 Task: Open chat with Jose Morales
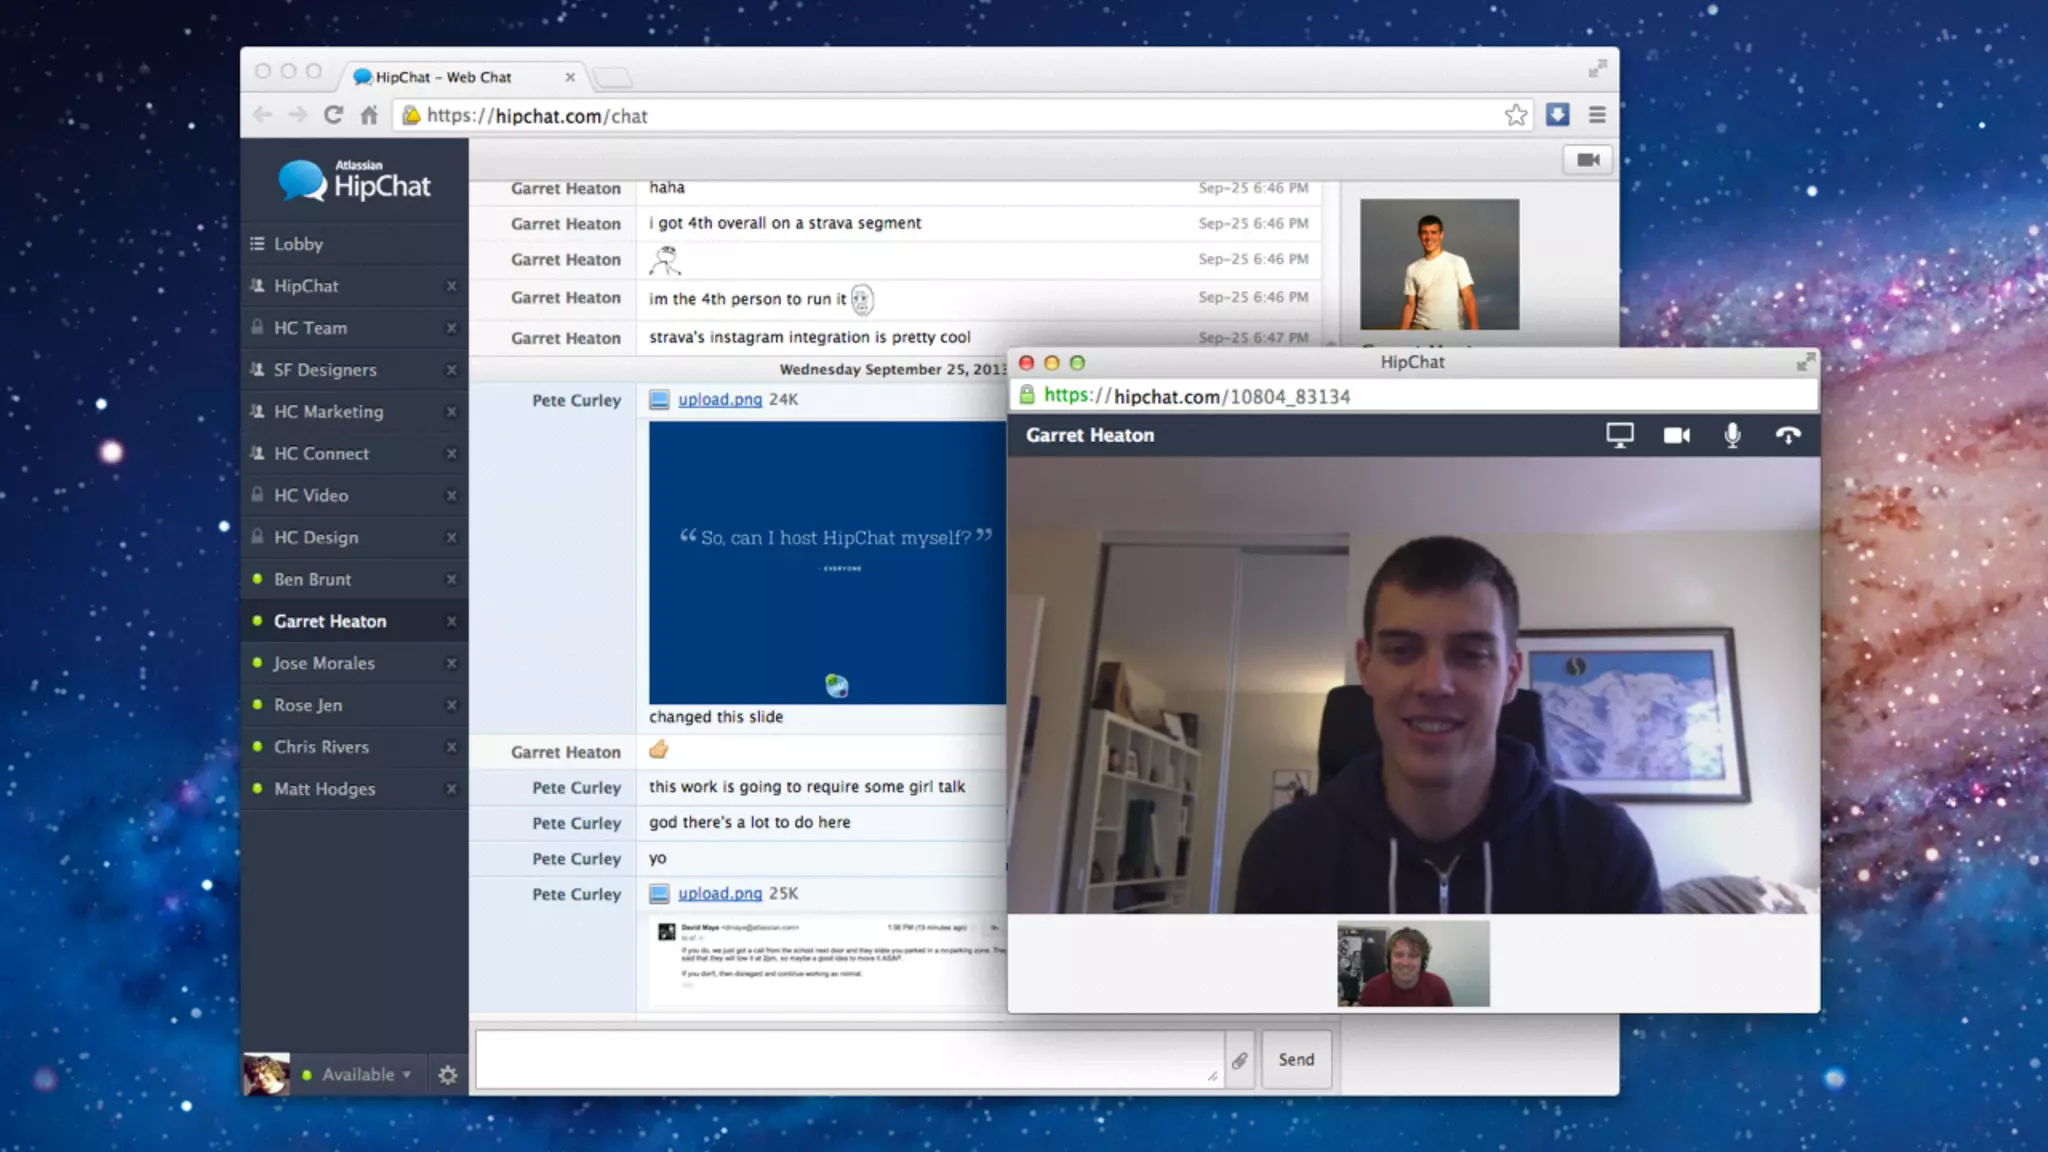pos(324,663)
